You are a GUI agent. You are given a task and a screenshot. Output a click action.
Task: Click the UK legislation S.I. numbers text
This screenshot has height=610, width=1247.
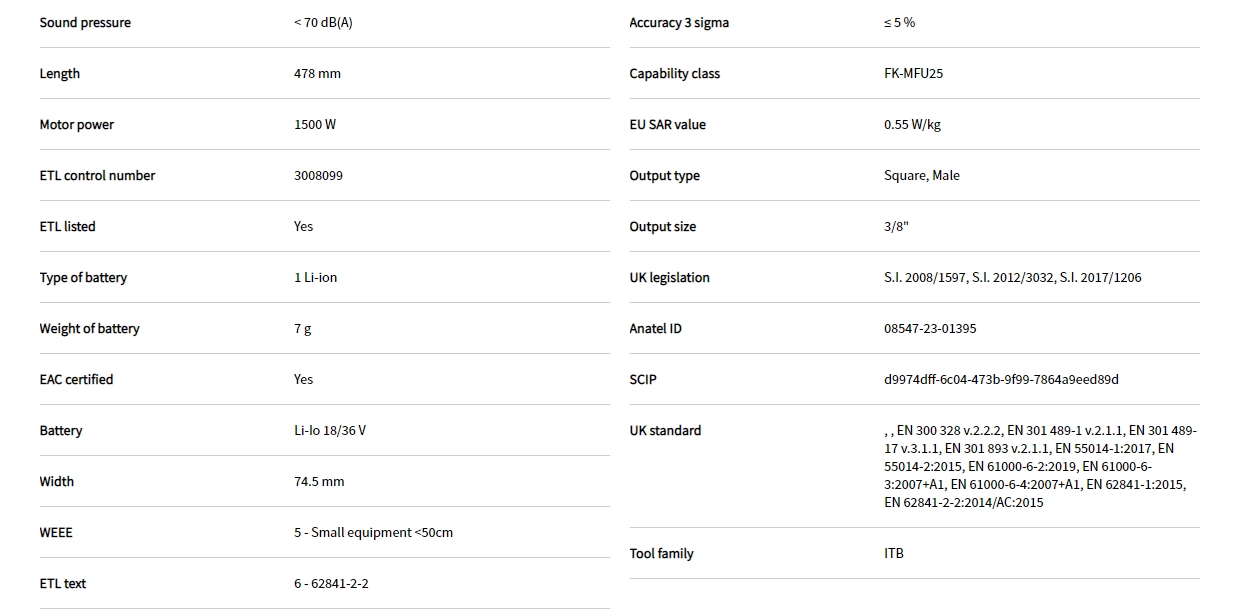coord(1012,278)
